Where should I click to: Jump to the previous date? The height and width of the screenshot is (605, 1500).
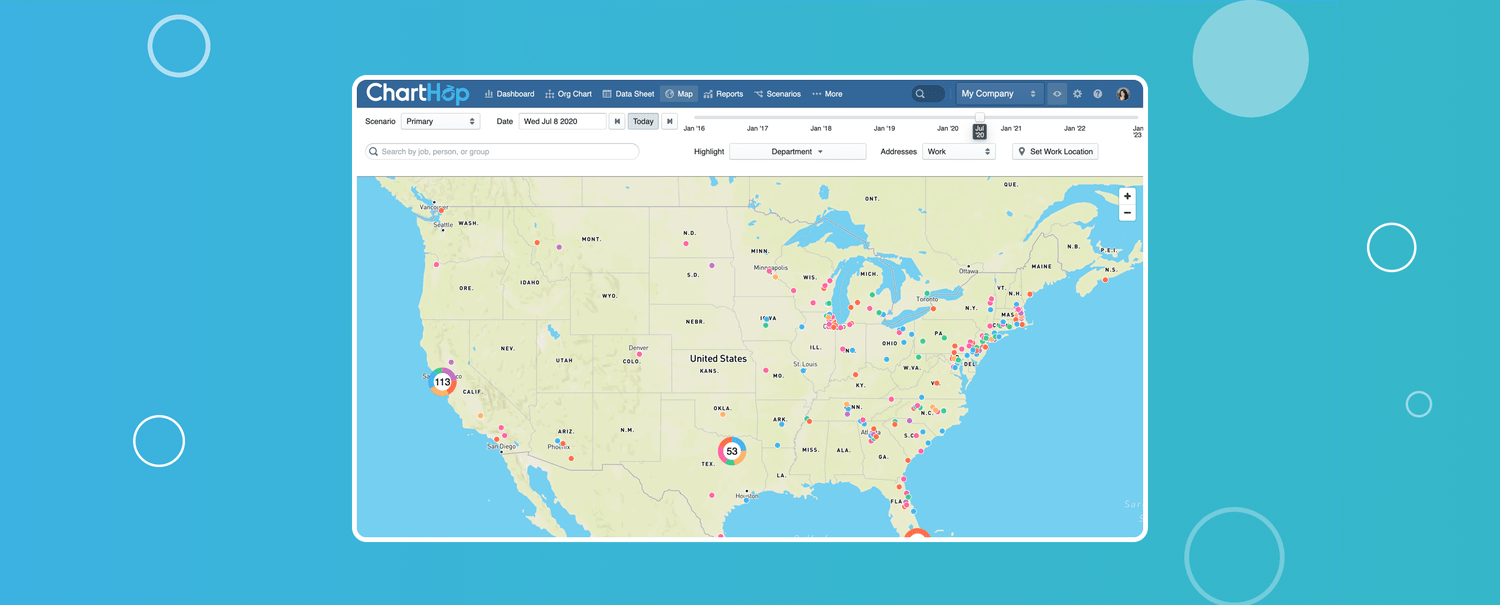[617, 121]
